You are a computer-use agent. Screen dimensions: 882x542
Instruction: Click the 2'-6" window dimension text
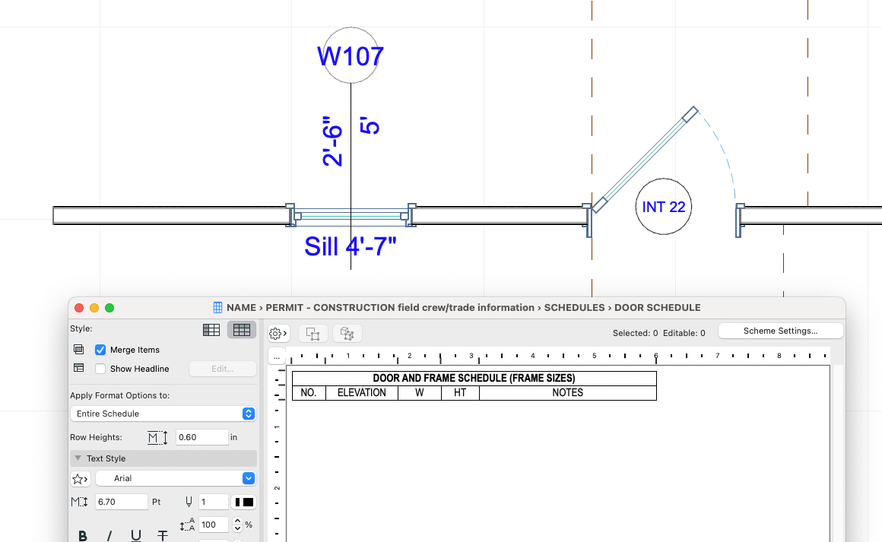pos(332,141)
